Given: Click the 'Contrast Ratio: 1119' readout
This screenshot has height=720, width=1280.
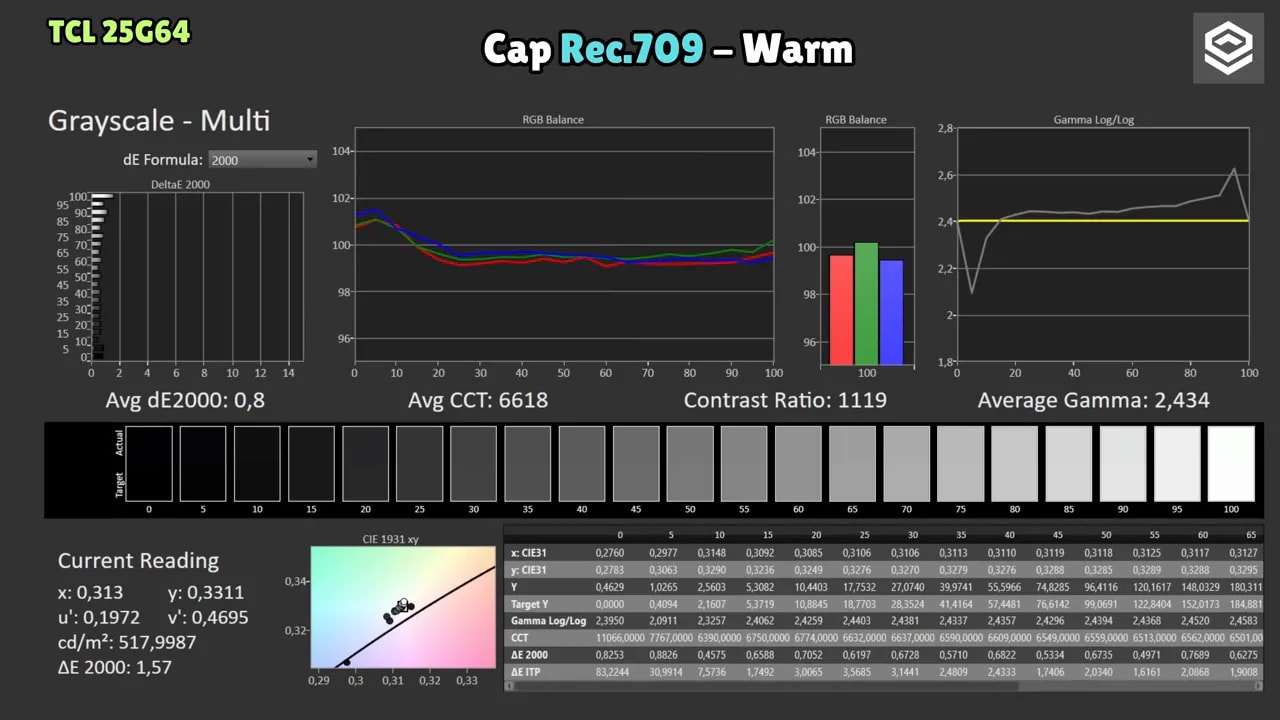Looking at the screenshot, I should pos(785,401).
